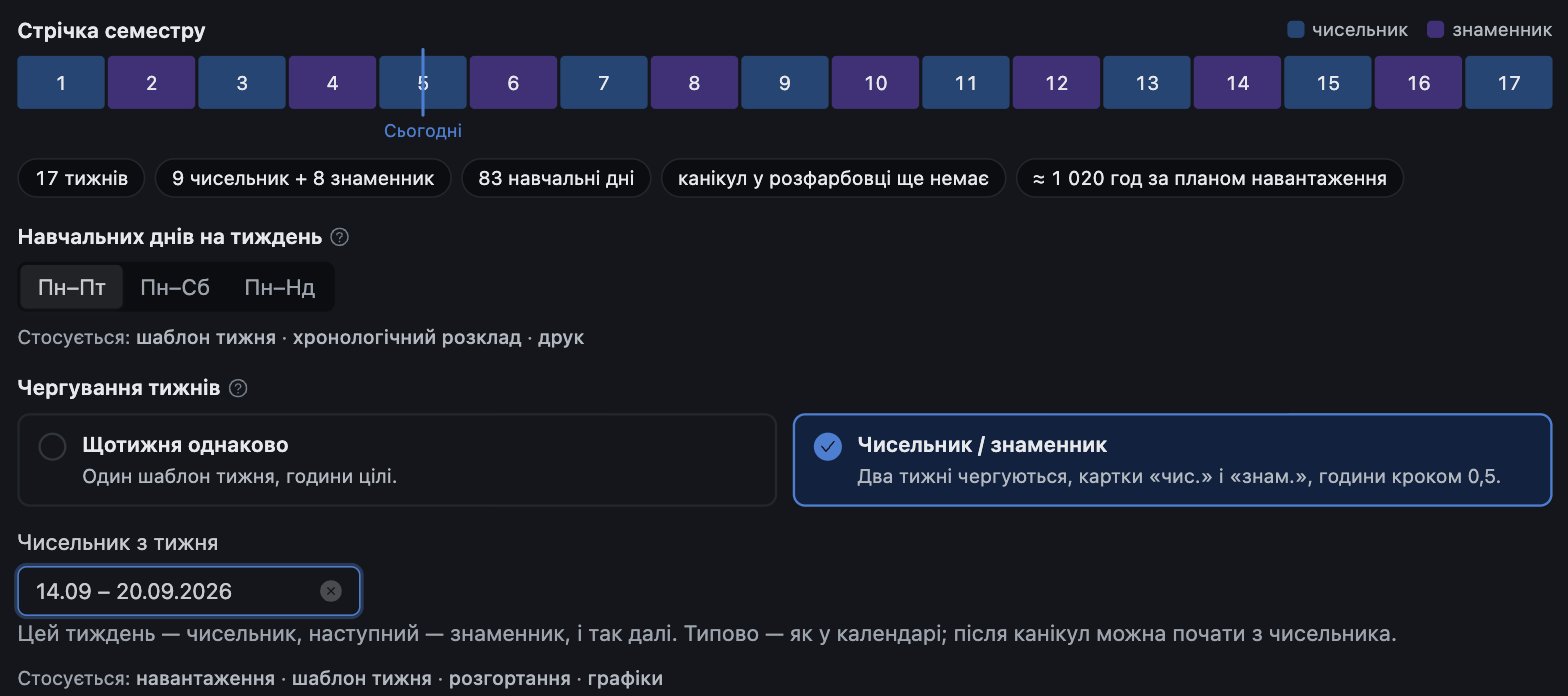Click the чисельник legend color swatch
Viewport: 1568px width, 696px height.
tap(1295, 30)
